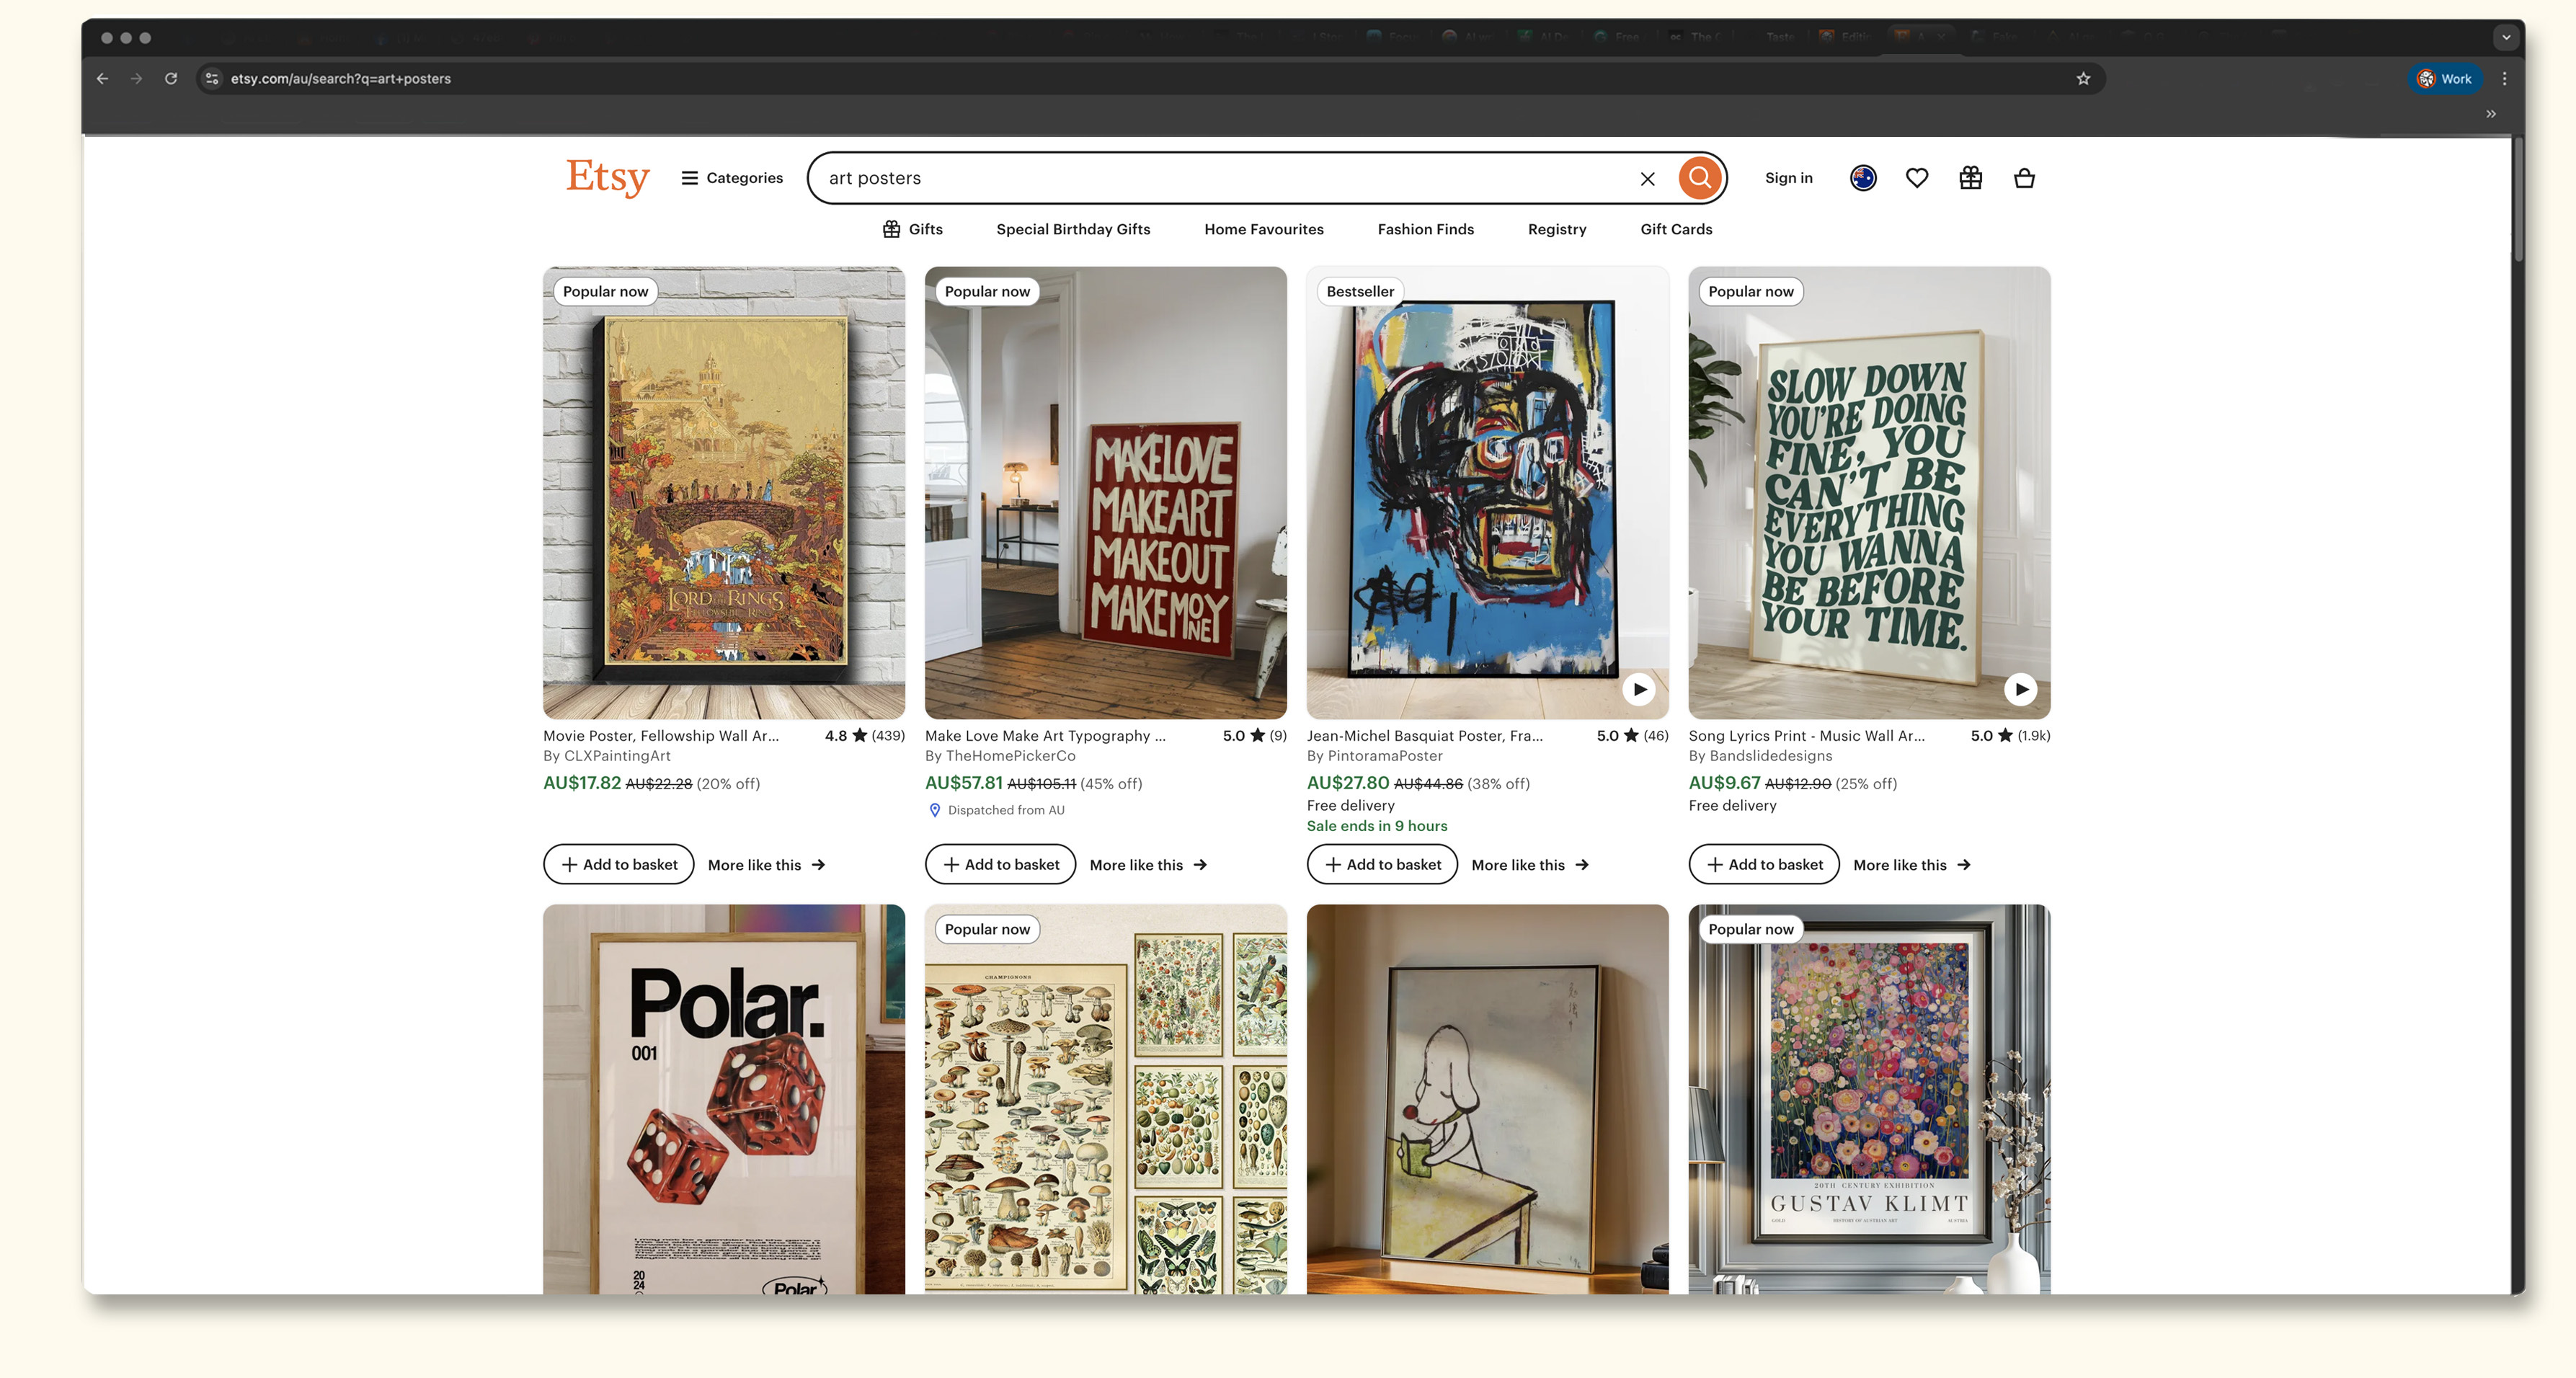Screen dimensions: 2576x1378
Task: Show more like Lord of the Rings poster
Action: click(x=766, y=865)
